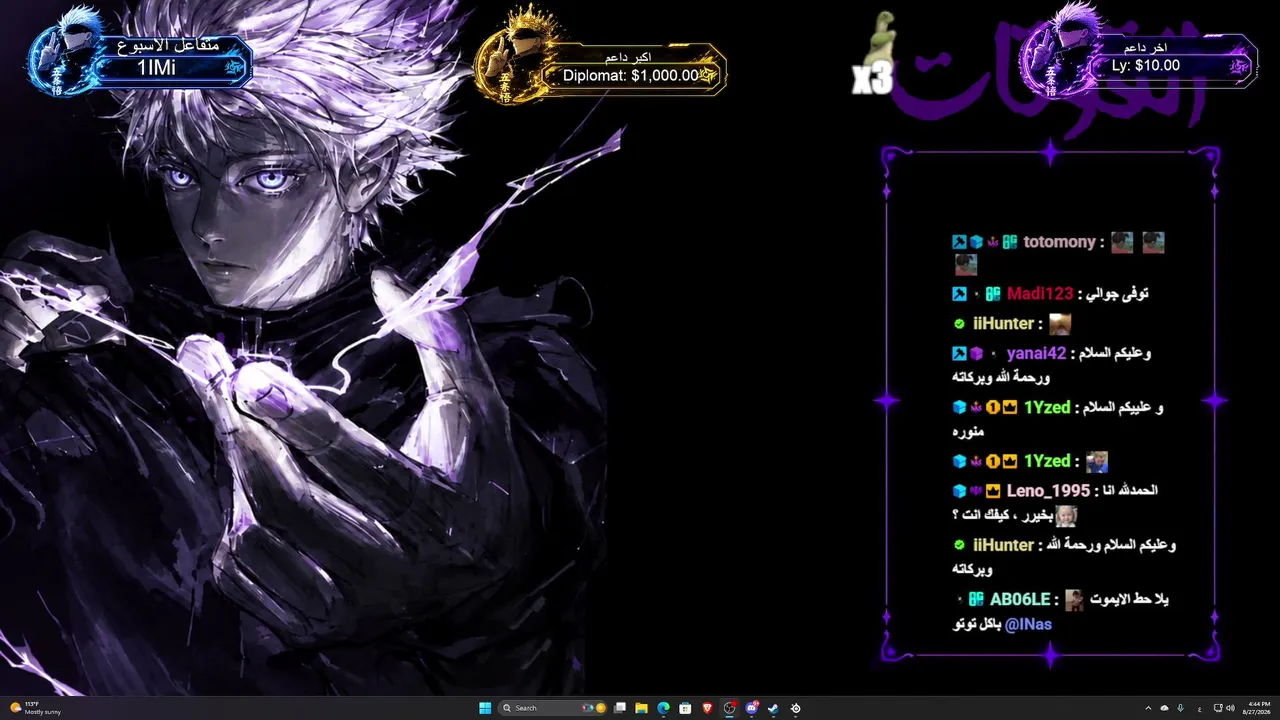Image resolution: width=1280 pixels, height=720 pixels.
Task: Open the clock and date panel
Action: click(x=1259, y=708)
